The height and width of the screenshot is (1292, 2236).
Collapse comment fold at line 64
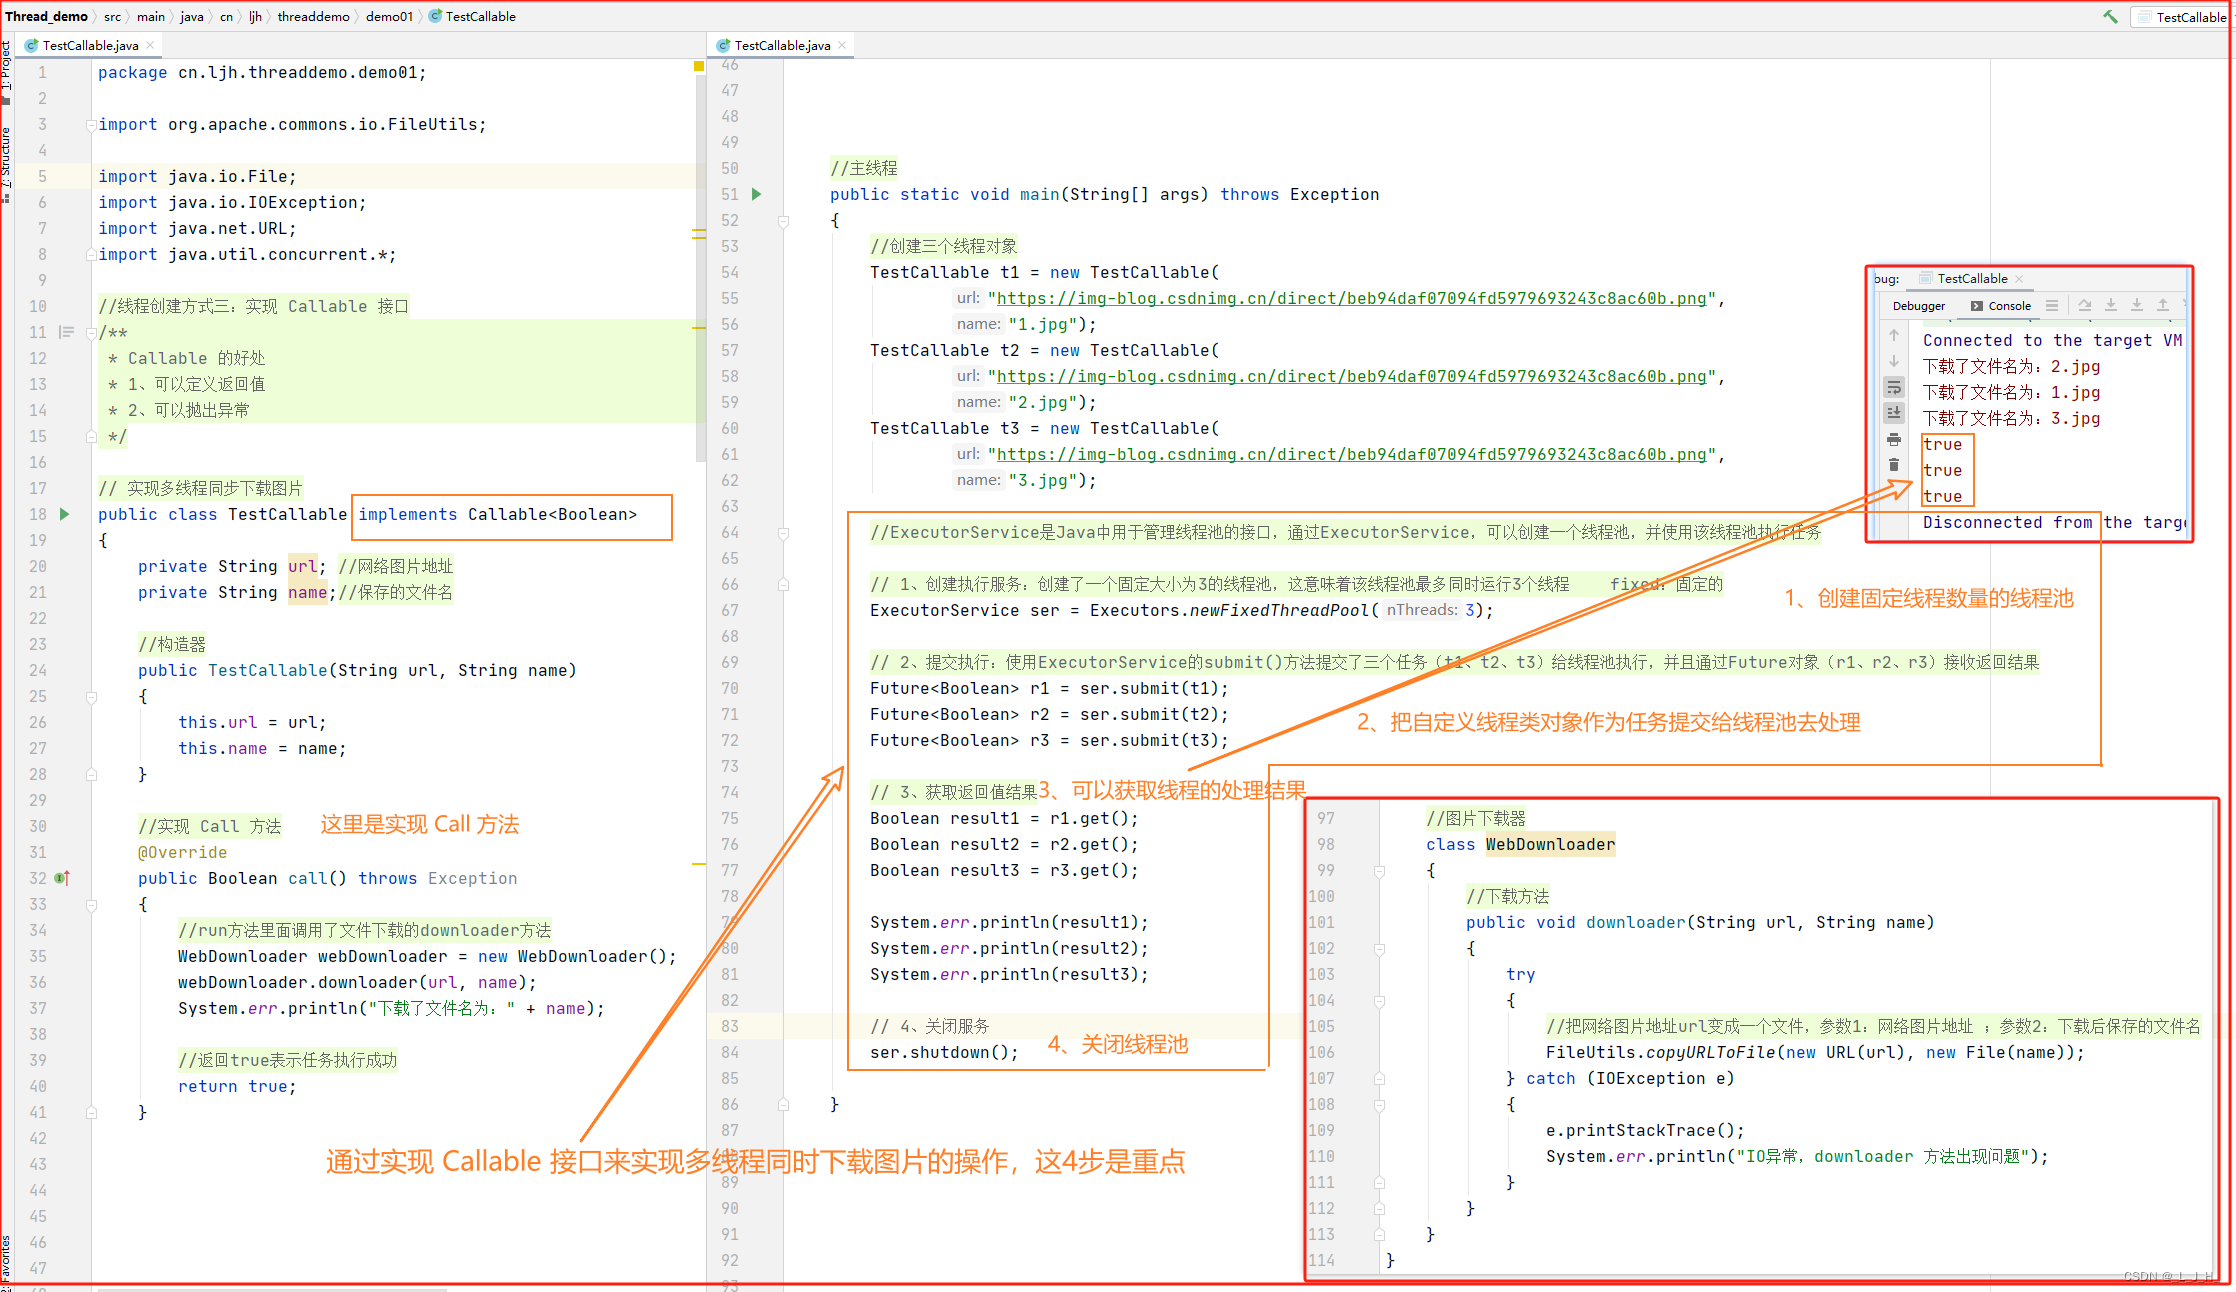point(784,533)
